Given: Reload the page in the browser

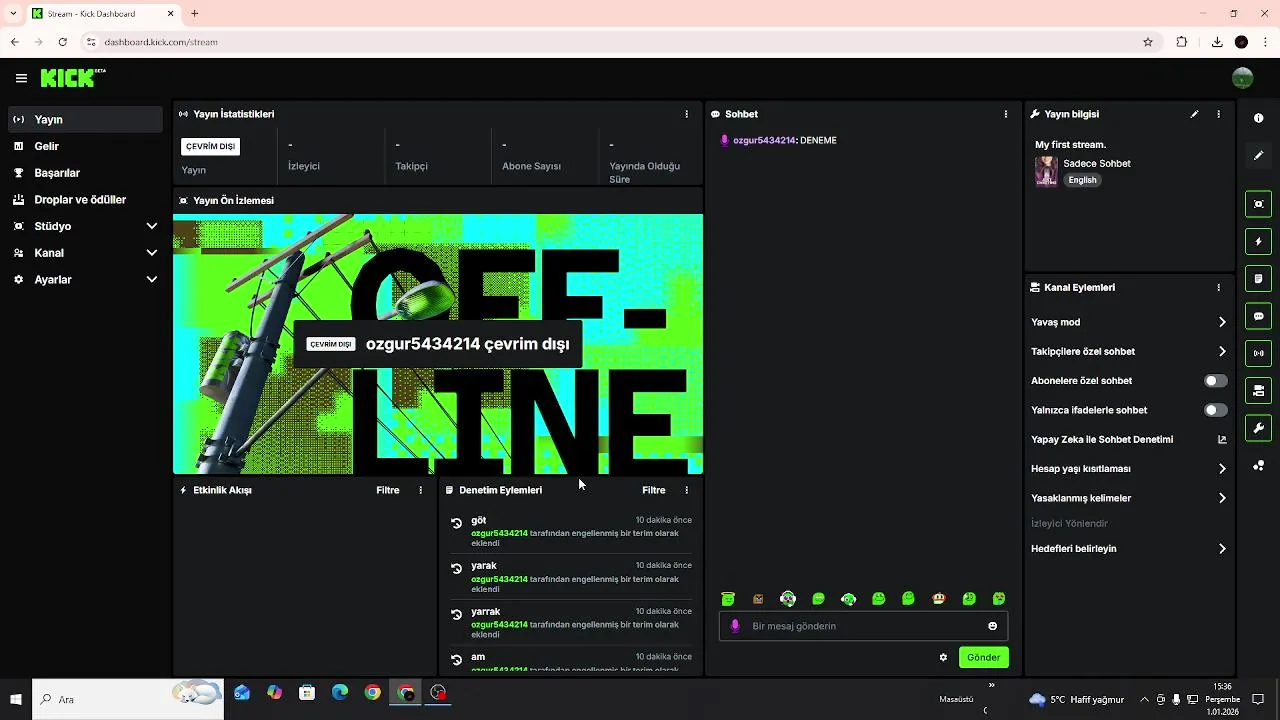Looking at the screenshot, I should [62, 42].
